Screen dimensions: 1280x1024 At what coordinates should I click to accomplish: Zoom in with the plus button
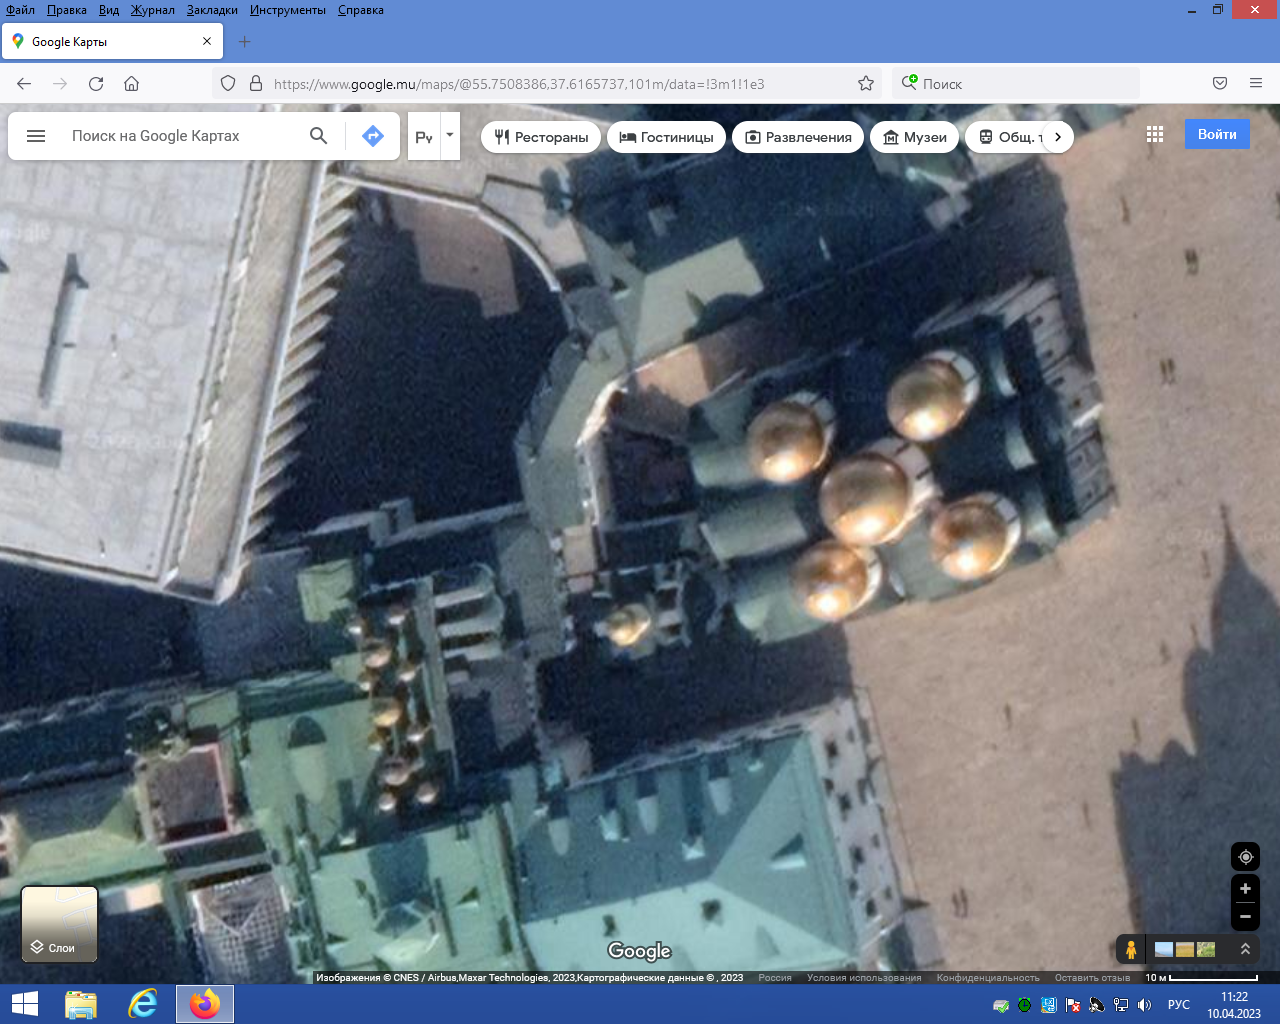point(1245,889)
